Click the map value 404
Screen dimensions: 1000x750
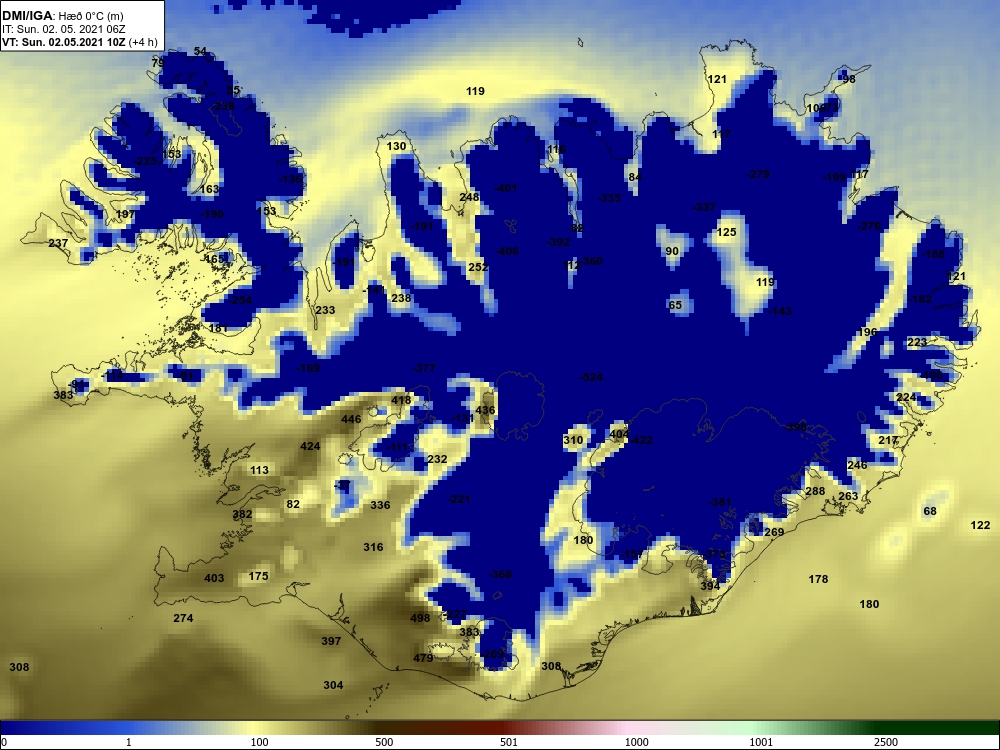(619, 434)
